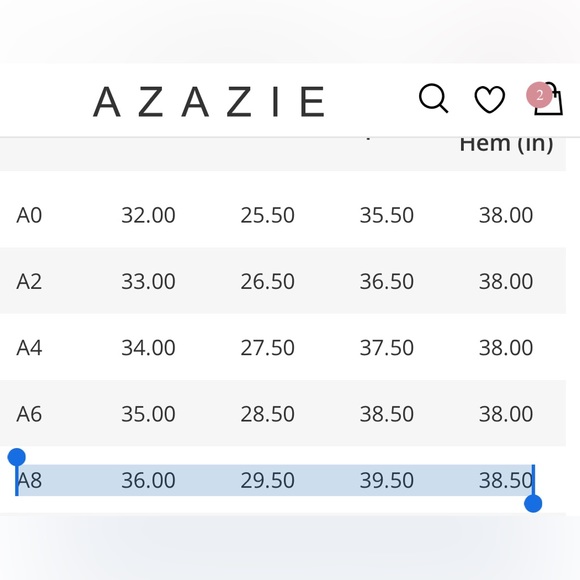Screen dimensions: 580x580
Task: Click the 36.00 value in A8 row
Action: coord(148,480)
